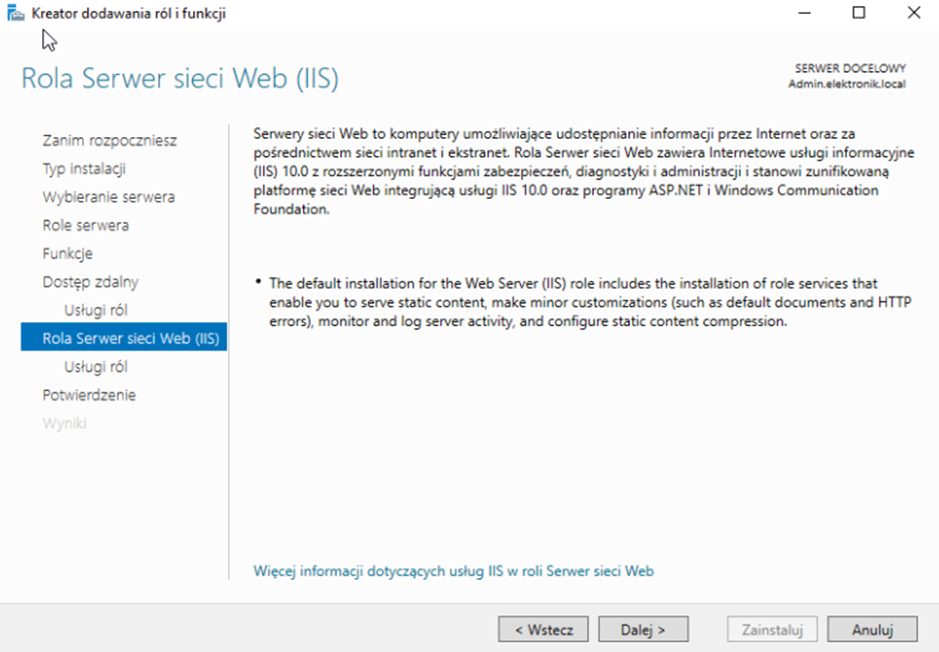
Task: Open the Funkcje page in the sidebar
Action: click(x=67, y=253)
